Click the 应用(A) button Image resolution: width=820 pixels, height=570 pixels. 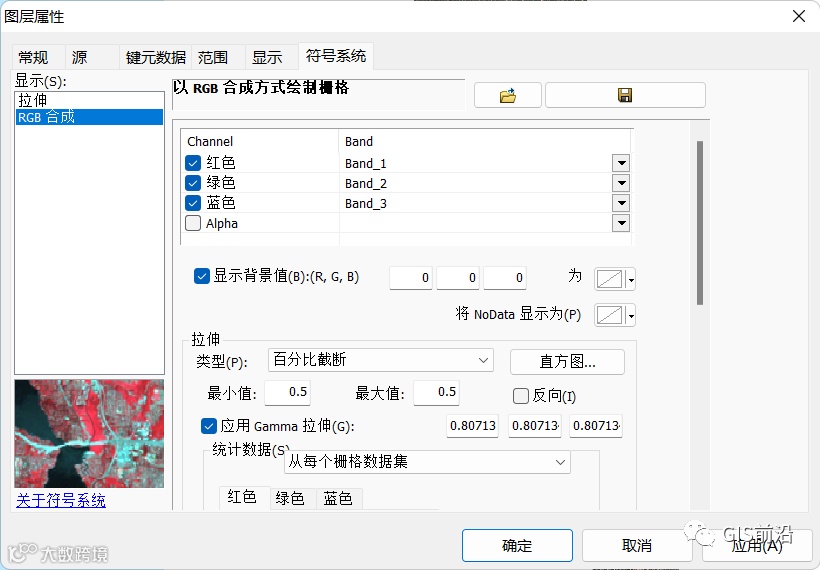point(757,545)
